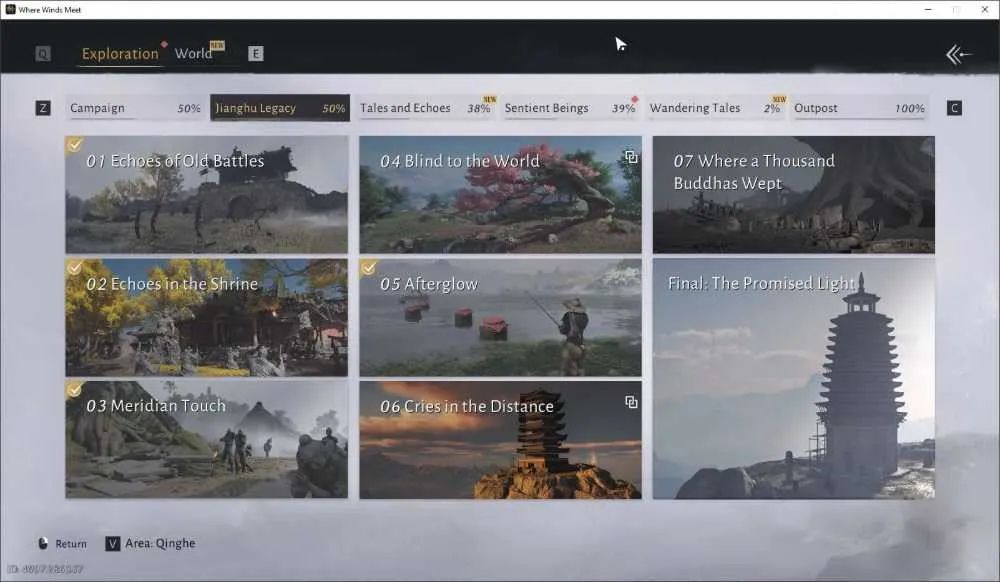Open 05 Afterglow card

[x=501, y=317]
